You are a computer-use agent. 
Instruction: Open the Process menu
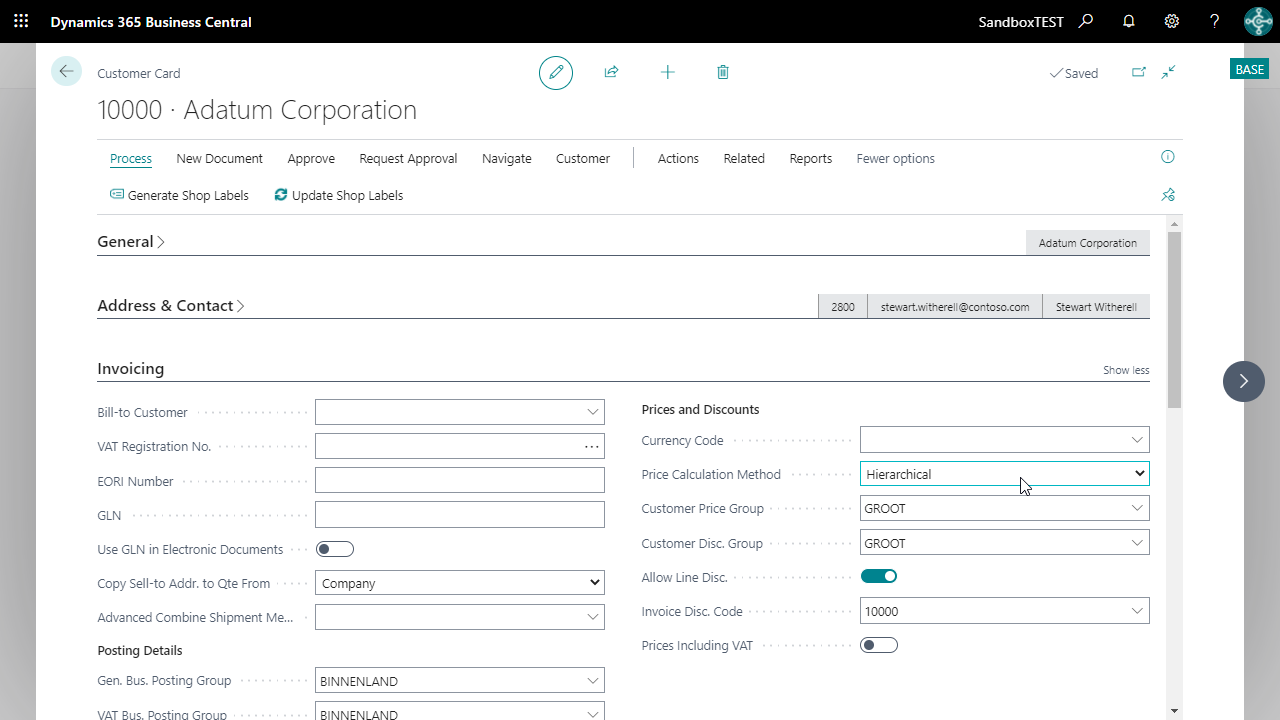click(131, 158)
